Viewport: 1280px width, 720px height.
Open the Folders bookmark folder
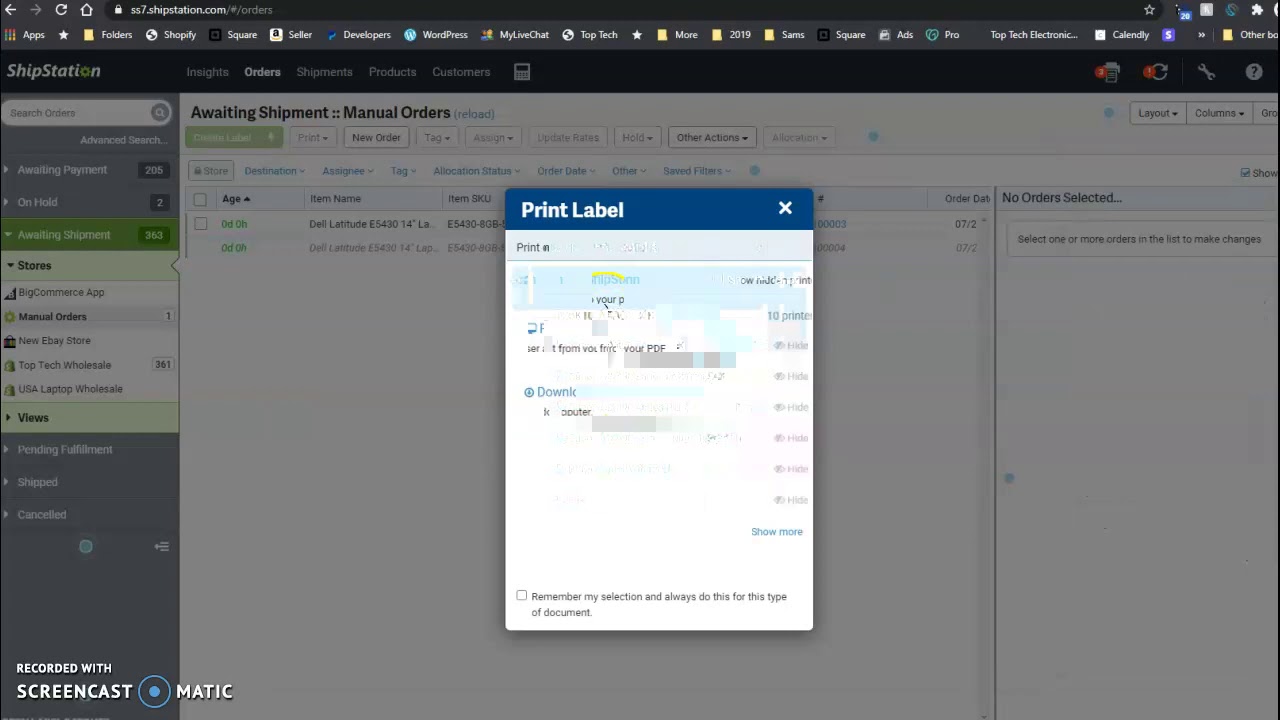pos(108,35)
